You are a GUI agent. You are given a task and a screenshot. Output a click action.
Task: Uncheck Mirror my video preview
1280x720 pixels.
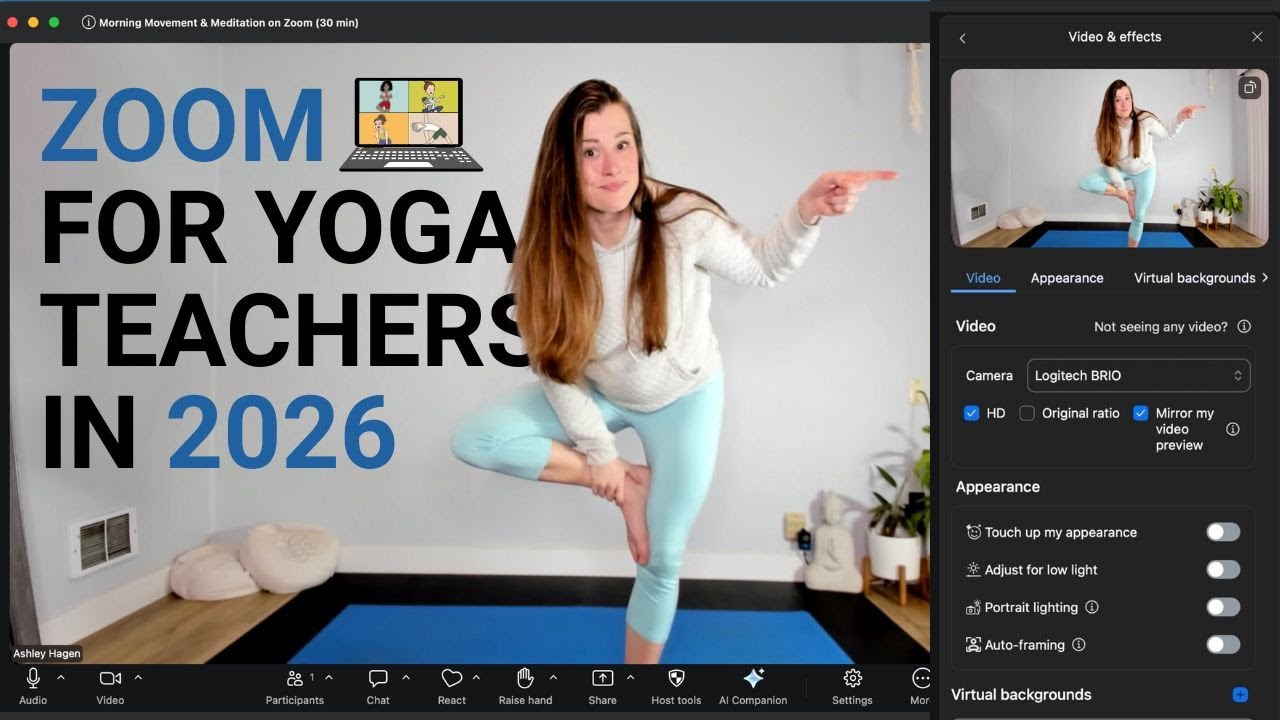(1140, 413)
